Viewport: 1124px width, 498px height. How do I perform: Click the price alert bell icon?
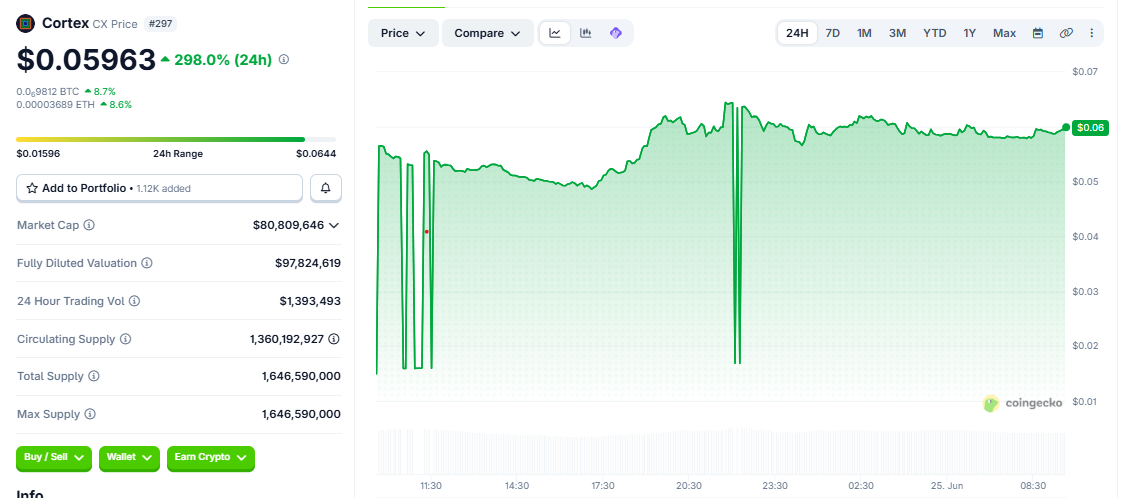pos(325,188)
